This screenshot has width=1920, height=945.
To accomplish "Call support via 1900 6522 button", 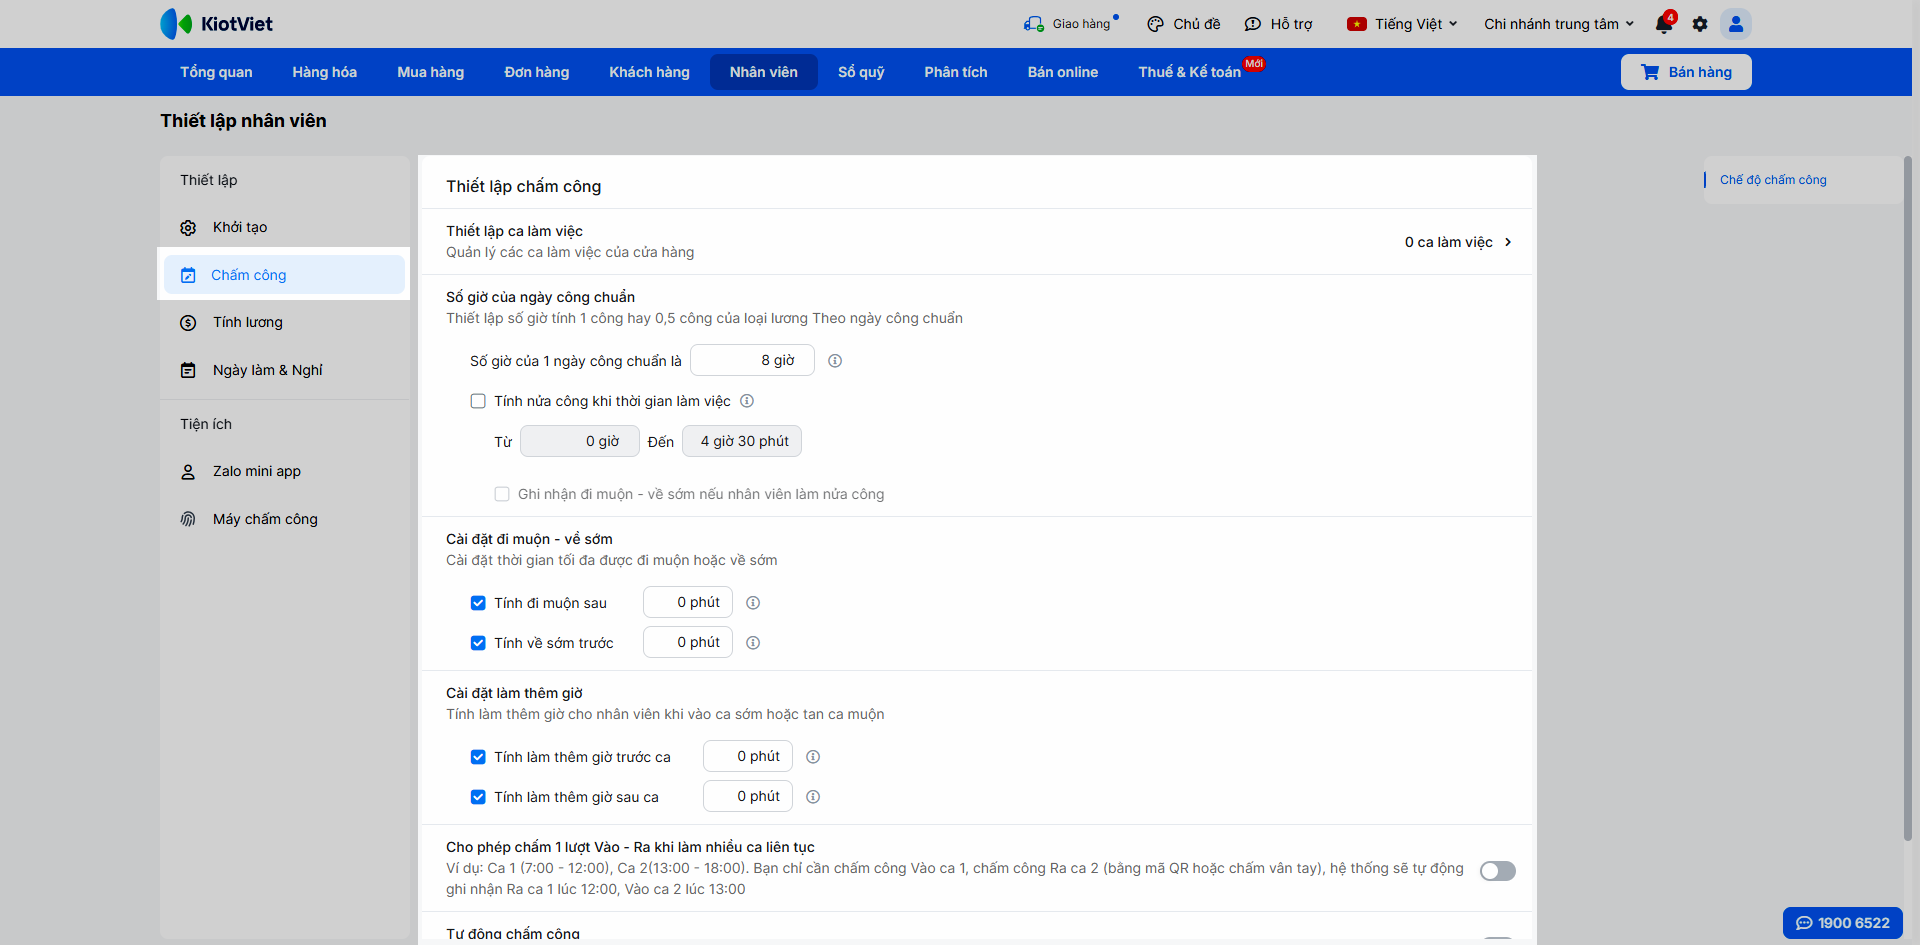I will point(1842,923).
